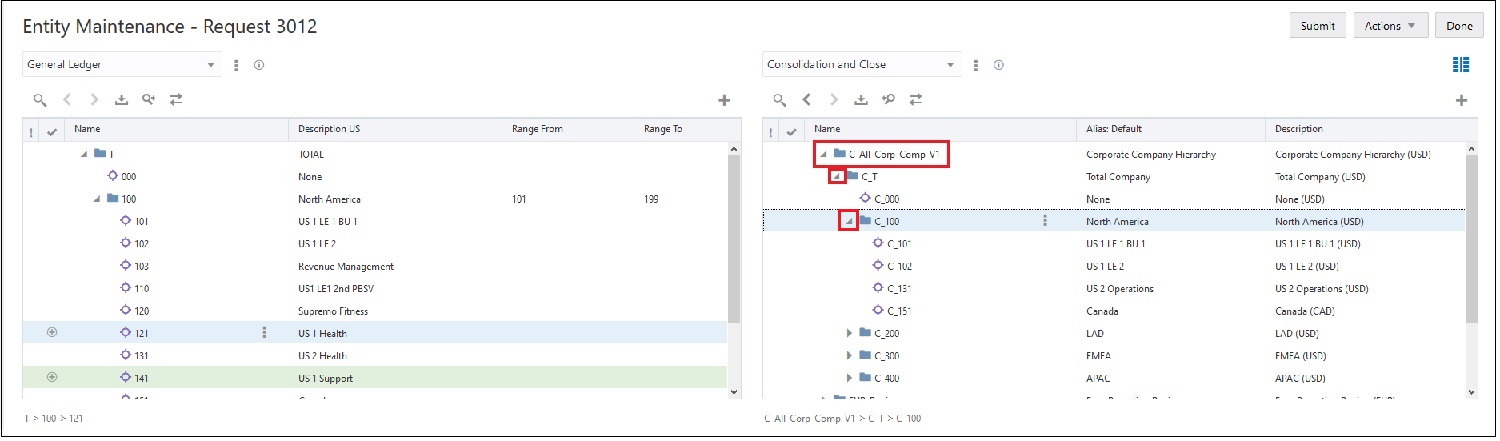Image resolution: width=1500 pixels, height=441 pixels.
Task: Click info icon beside Consolidation and Close dropdown
Action: [x=997, y=65]
